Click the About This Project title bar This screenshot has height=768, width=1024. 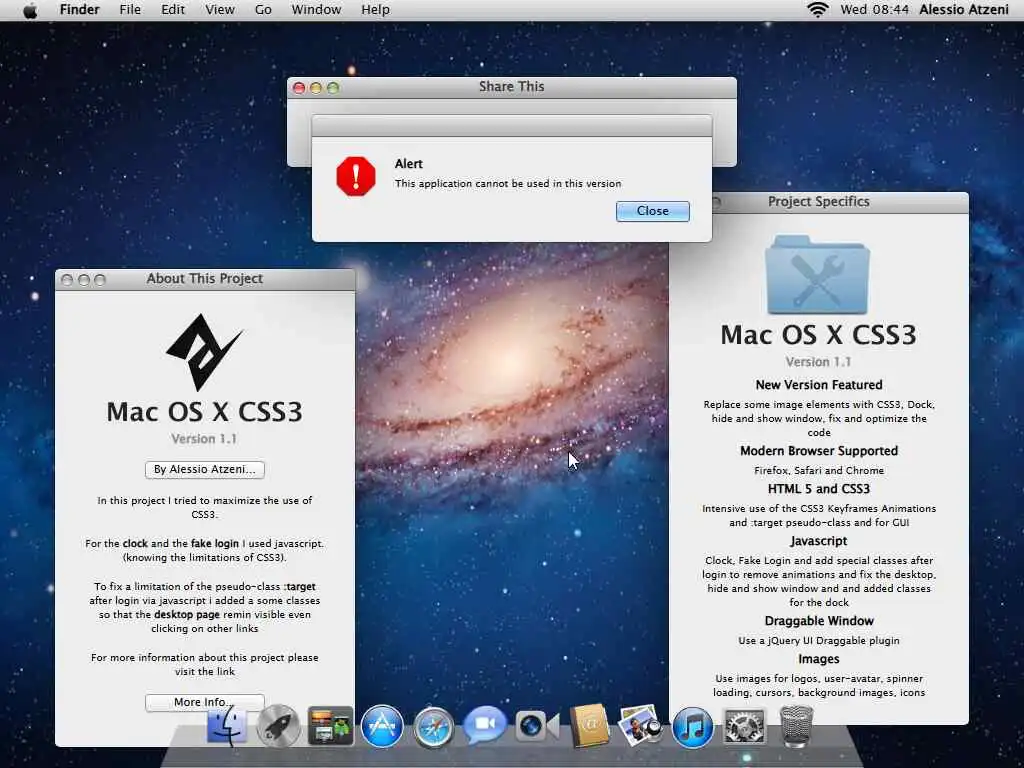(205, 279)
